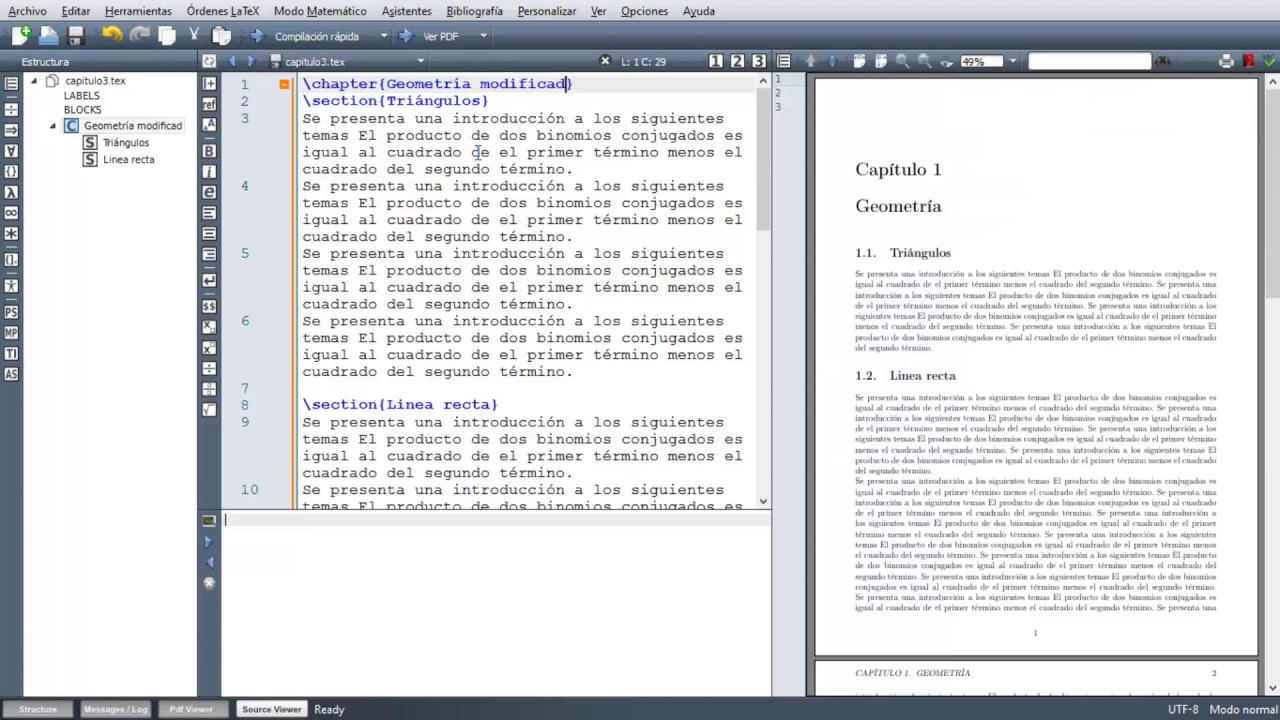Insert a superscript with the x-superscript icon

pos(209,348)
